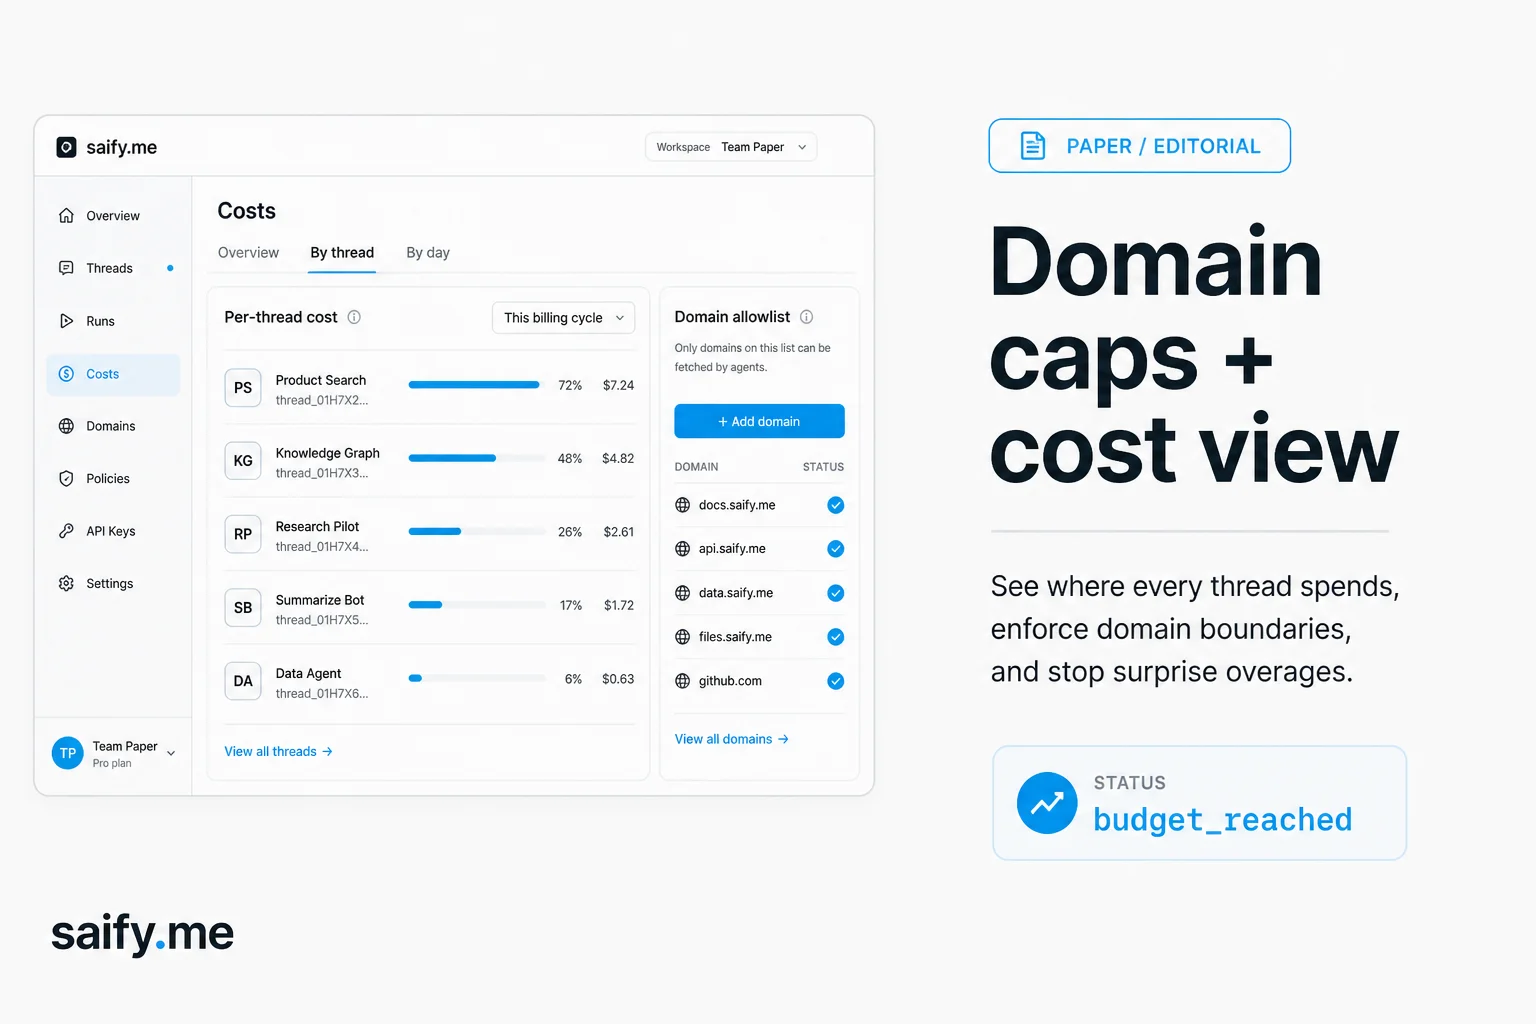Click the Runs play icon in sidebar

(66, 321)
